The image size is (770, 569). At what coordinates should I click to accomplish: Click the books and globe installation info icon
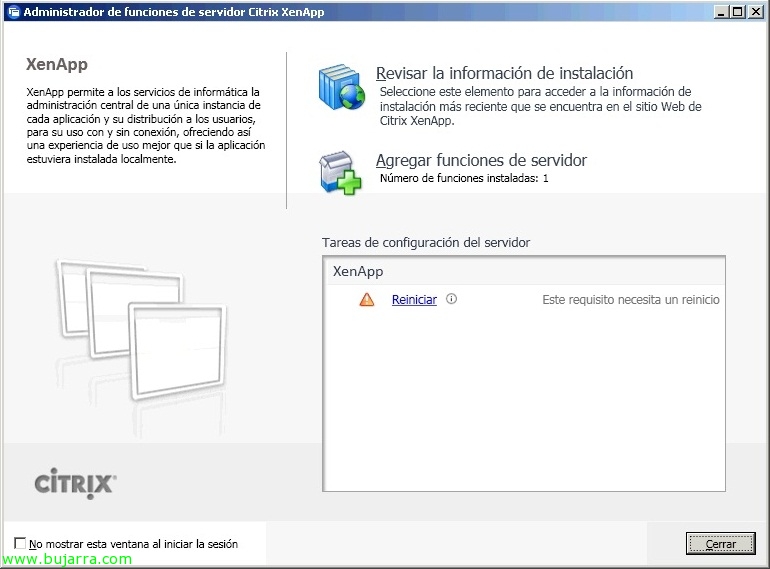(x=342, y=87)
